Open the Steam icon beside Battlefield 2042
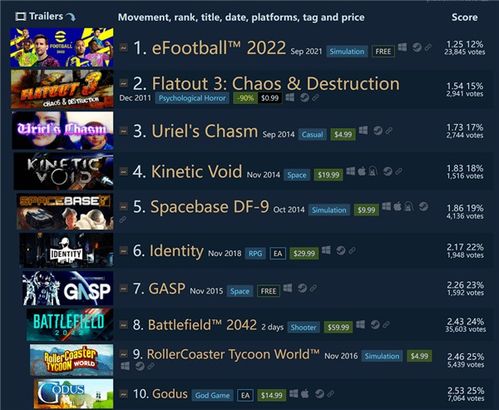The width and height of the screenshot is (499, 410). (375, 325)
